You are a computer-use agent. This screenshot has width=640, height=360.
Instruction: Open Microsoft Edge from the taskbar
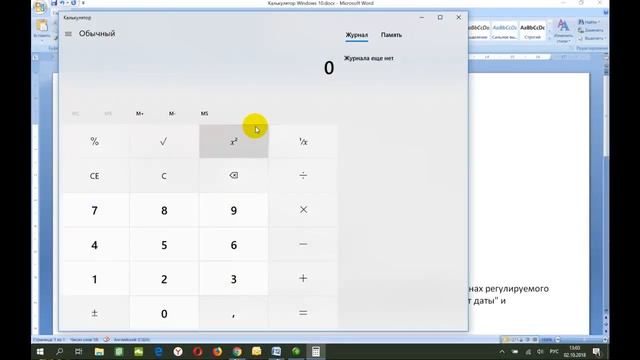coord(158,351)
